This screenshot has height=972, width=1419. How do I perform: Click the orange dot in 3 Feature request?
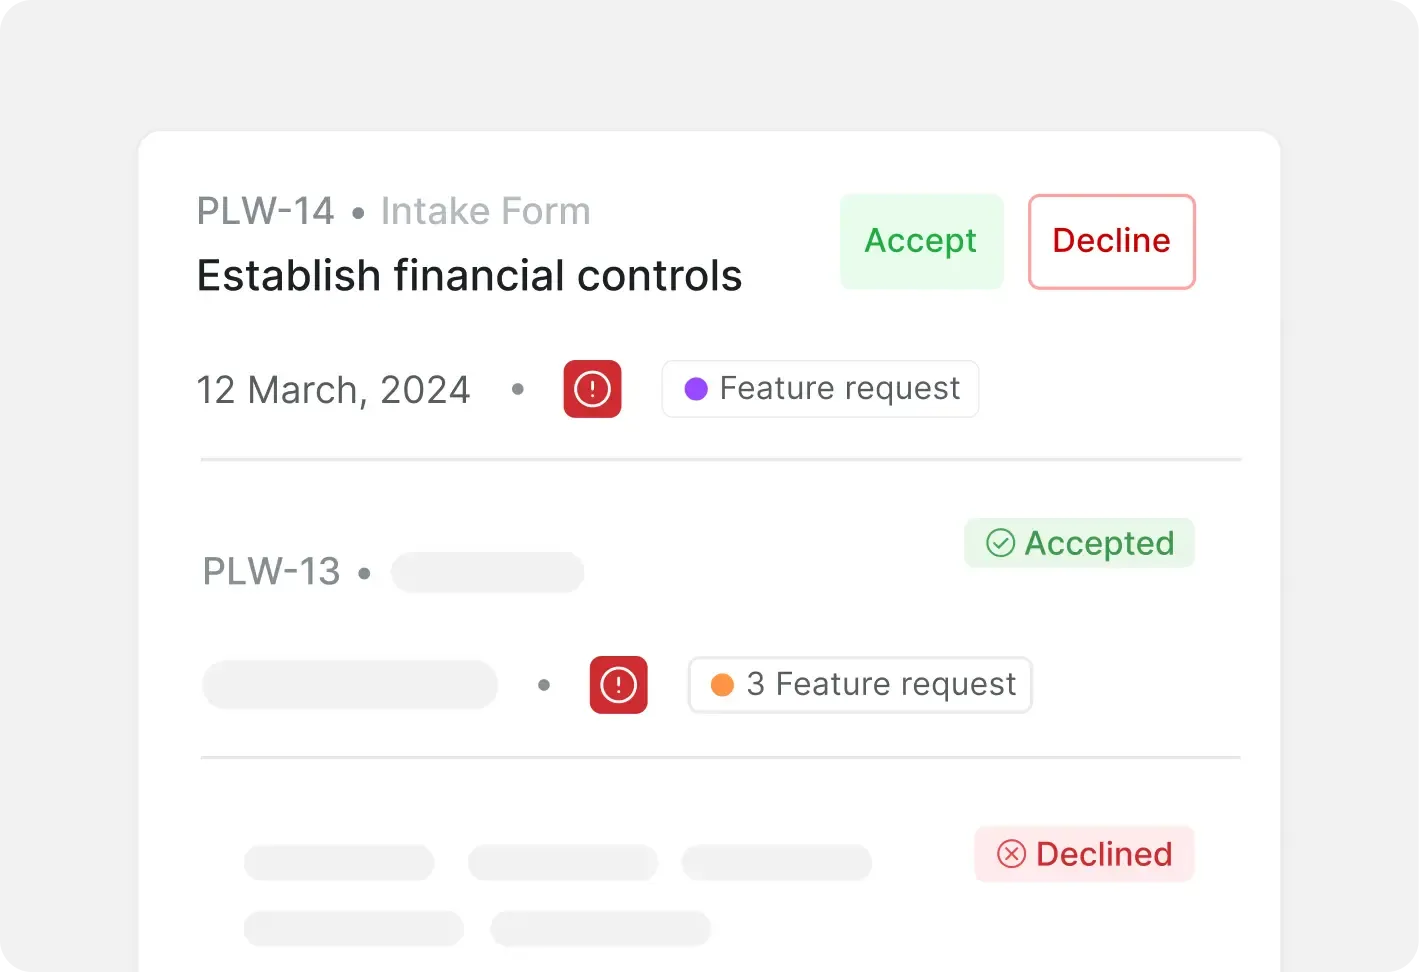pos(722,685)
